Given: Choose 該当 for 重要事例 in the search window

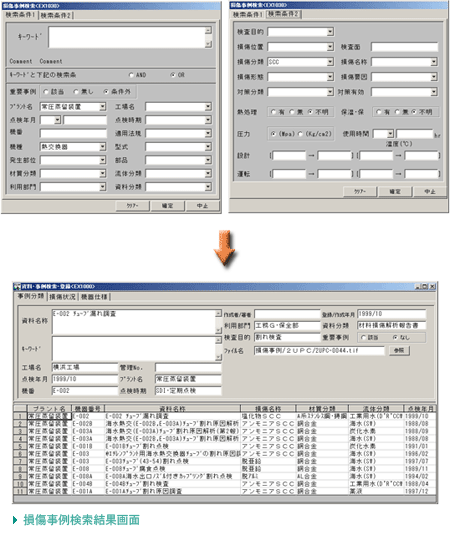Looking at the screenshot, I should (46, 92).
